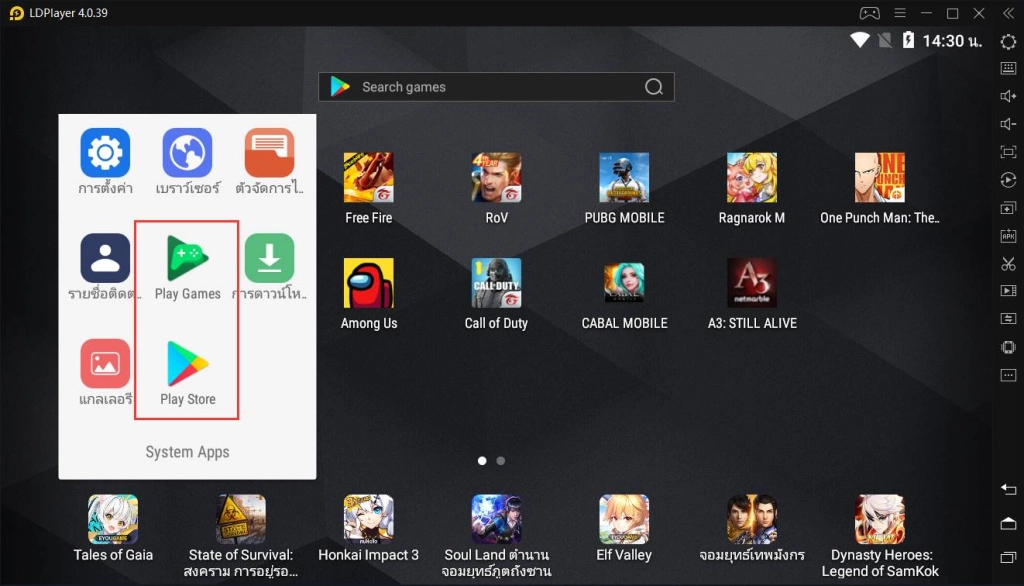Open the Settings app in System Apps
Screen dimensions: 1024x586
[105, 153]
